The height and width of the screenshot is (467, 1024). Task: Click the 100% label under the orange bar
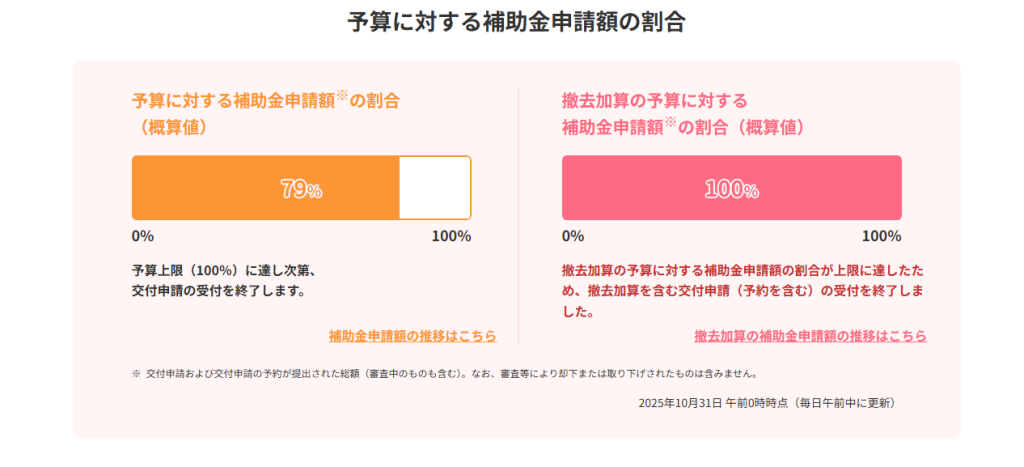point(451,237)
